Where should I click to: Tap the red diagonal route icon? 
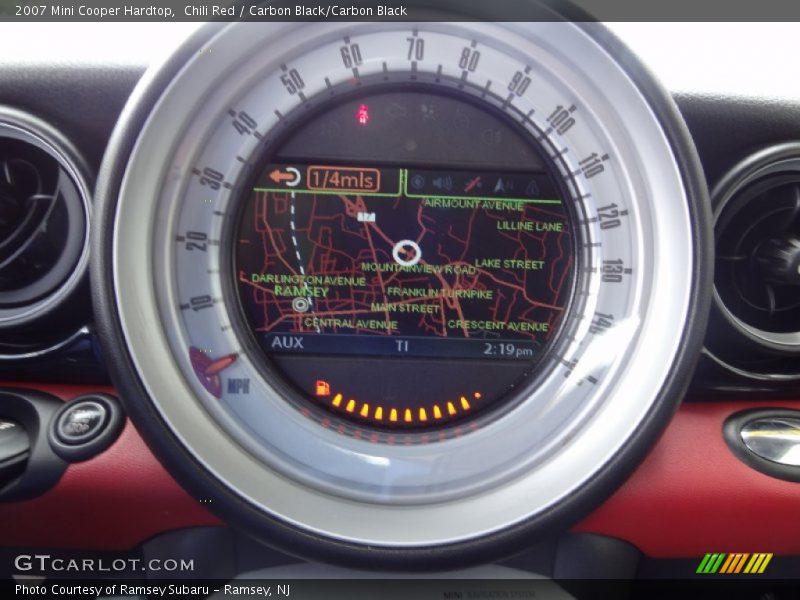pos(473,184)
